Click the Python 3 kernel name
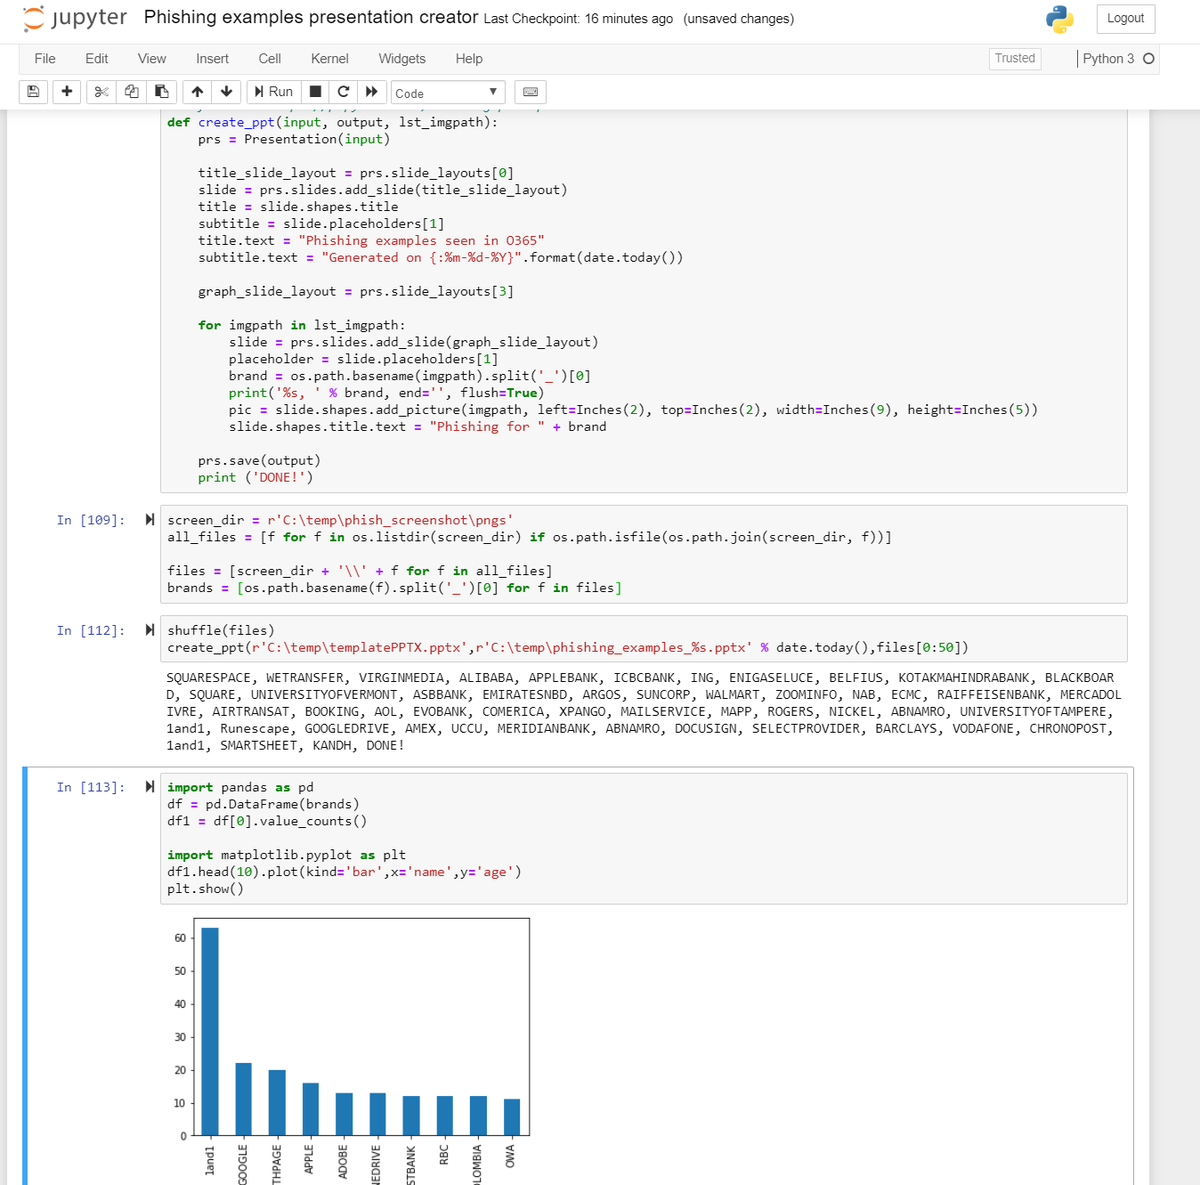1200x1185 pixels. [x=1108, y=59]
